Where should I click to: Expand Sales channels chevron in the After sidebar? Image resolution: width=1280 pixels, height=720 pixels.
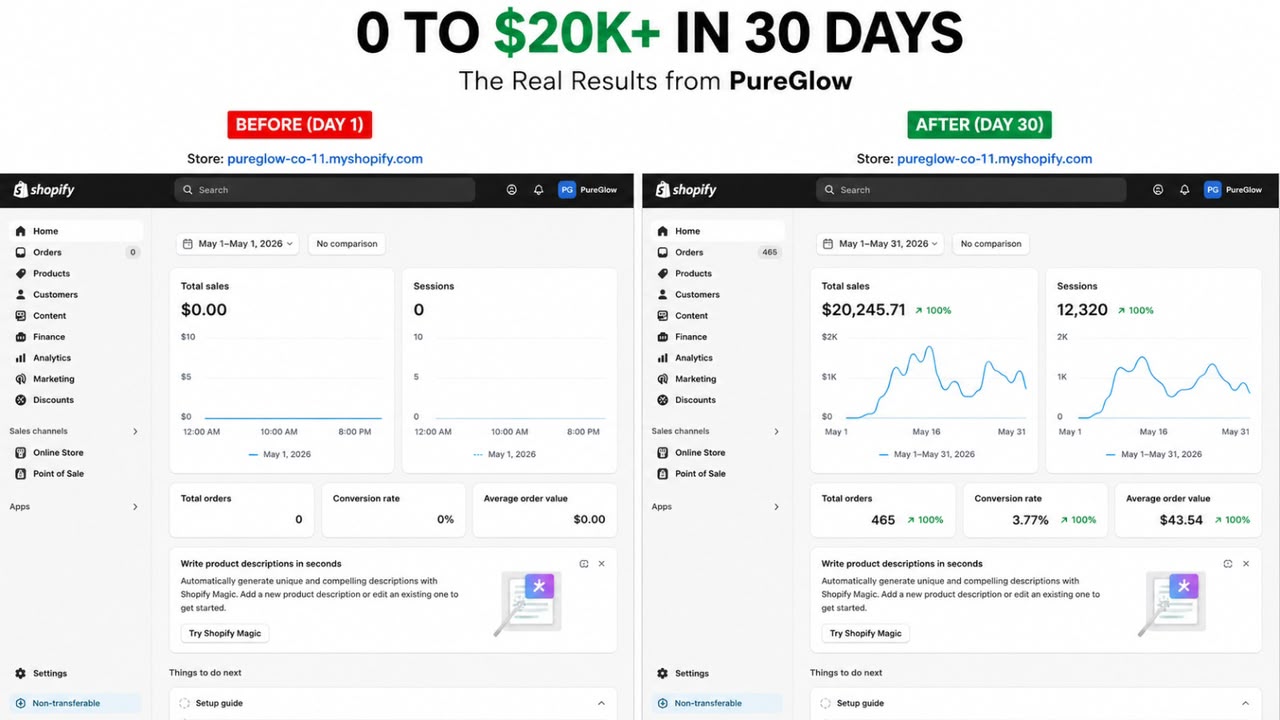[x=776, y=431]
